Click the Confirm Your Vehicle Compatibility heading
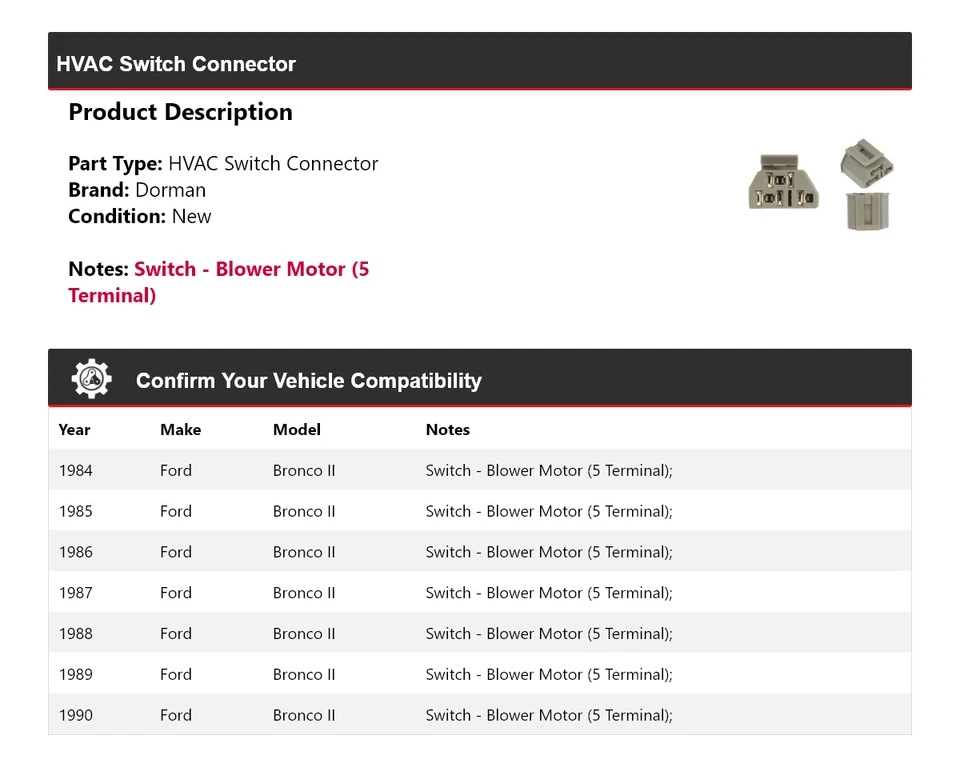Screen dimensions: 960x767 (x=308, y=381)
